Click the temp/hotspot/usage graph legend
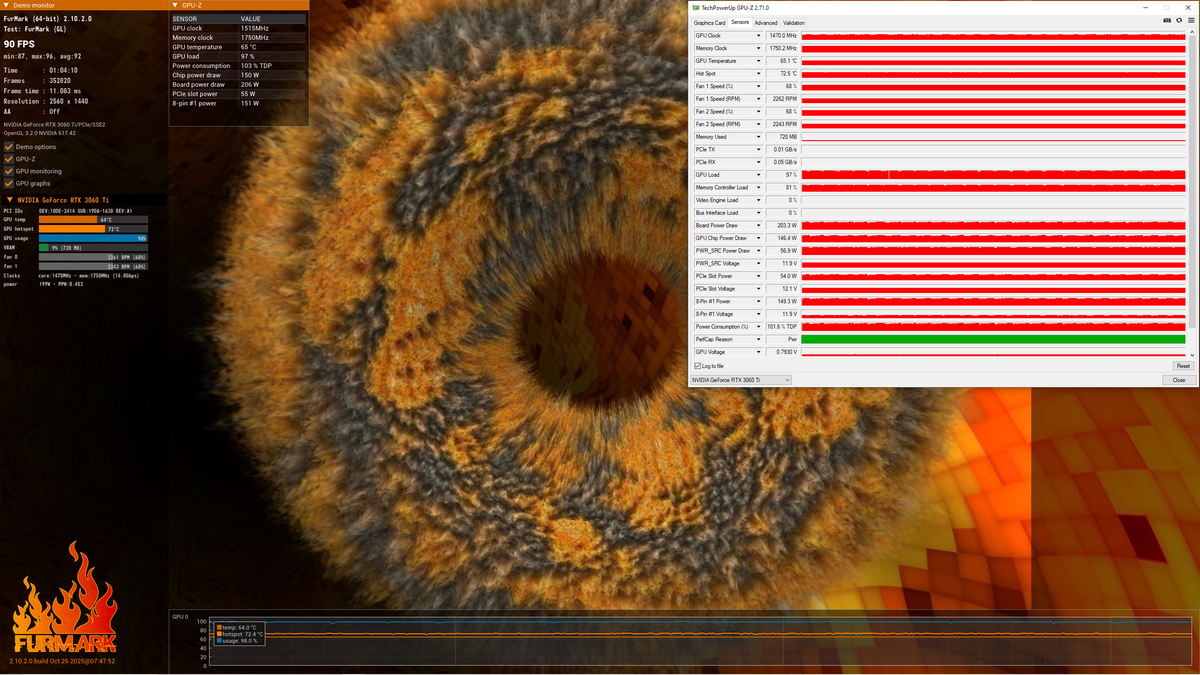 (x=239, y=634)
